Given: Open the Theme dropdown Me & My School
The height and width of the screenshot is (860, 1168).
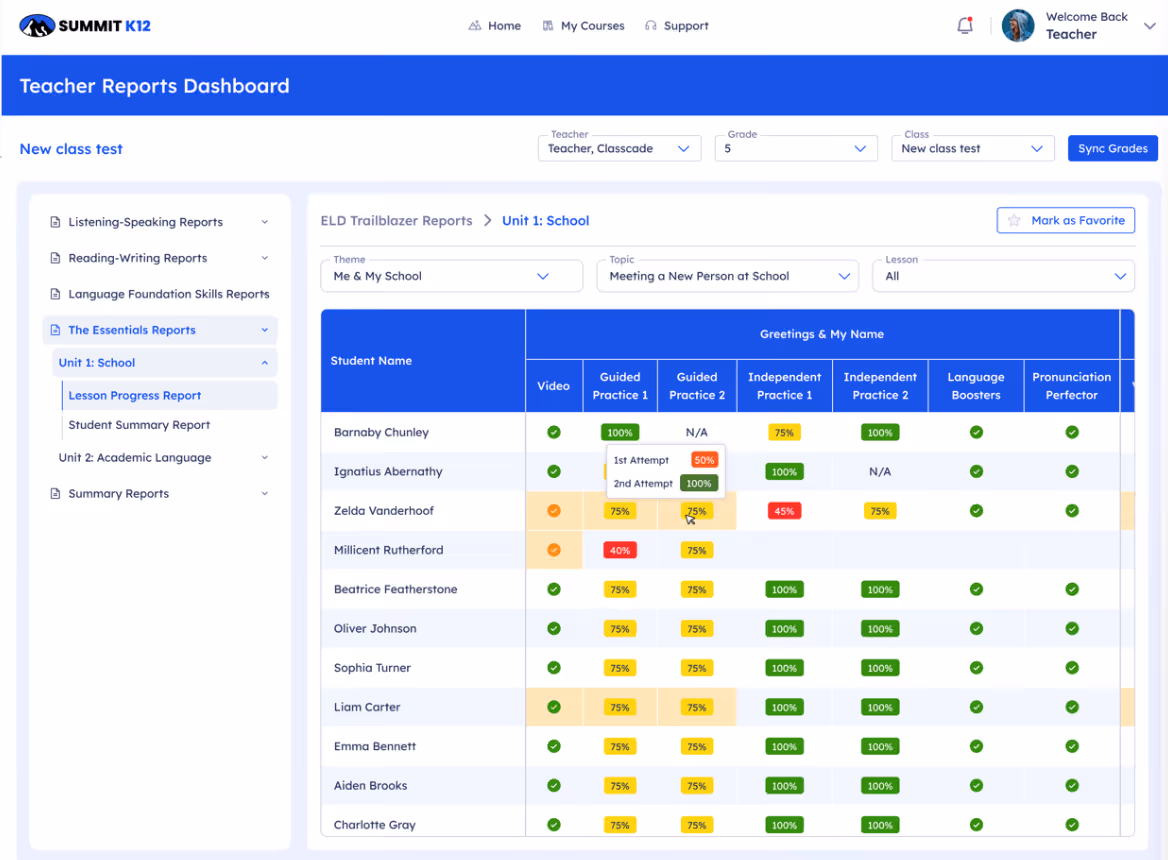Looking at the screenshot, I should pyautogui.click(x=451, y=276).
